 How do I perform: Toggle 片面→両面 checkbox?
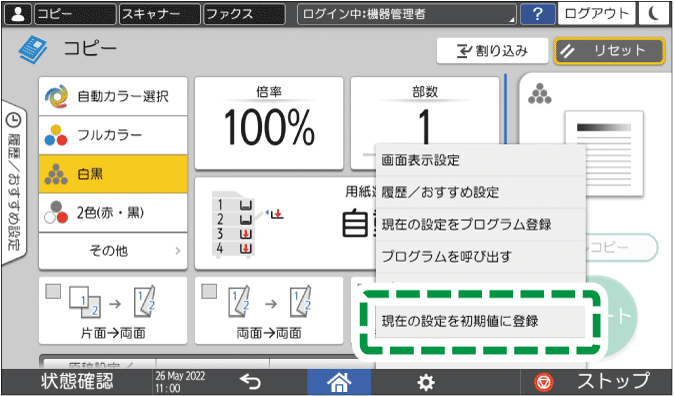(53, 291)
